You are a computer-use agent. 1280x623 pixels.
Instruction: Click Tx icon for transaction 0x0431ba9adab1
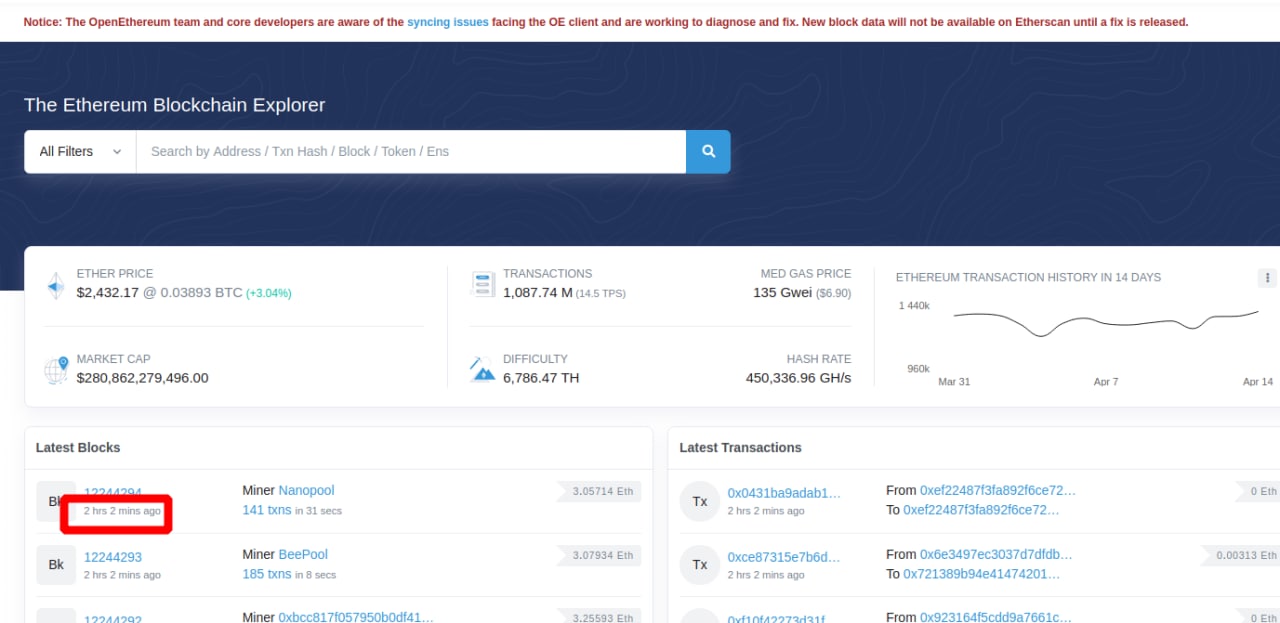point(700,501)
